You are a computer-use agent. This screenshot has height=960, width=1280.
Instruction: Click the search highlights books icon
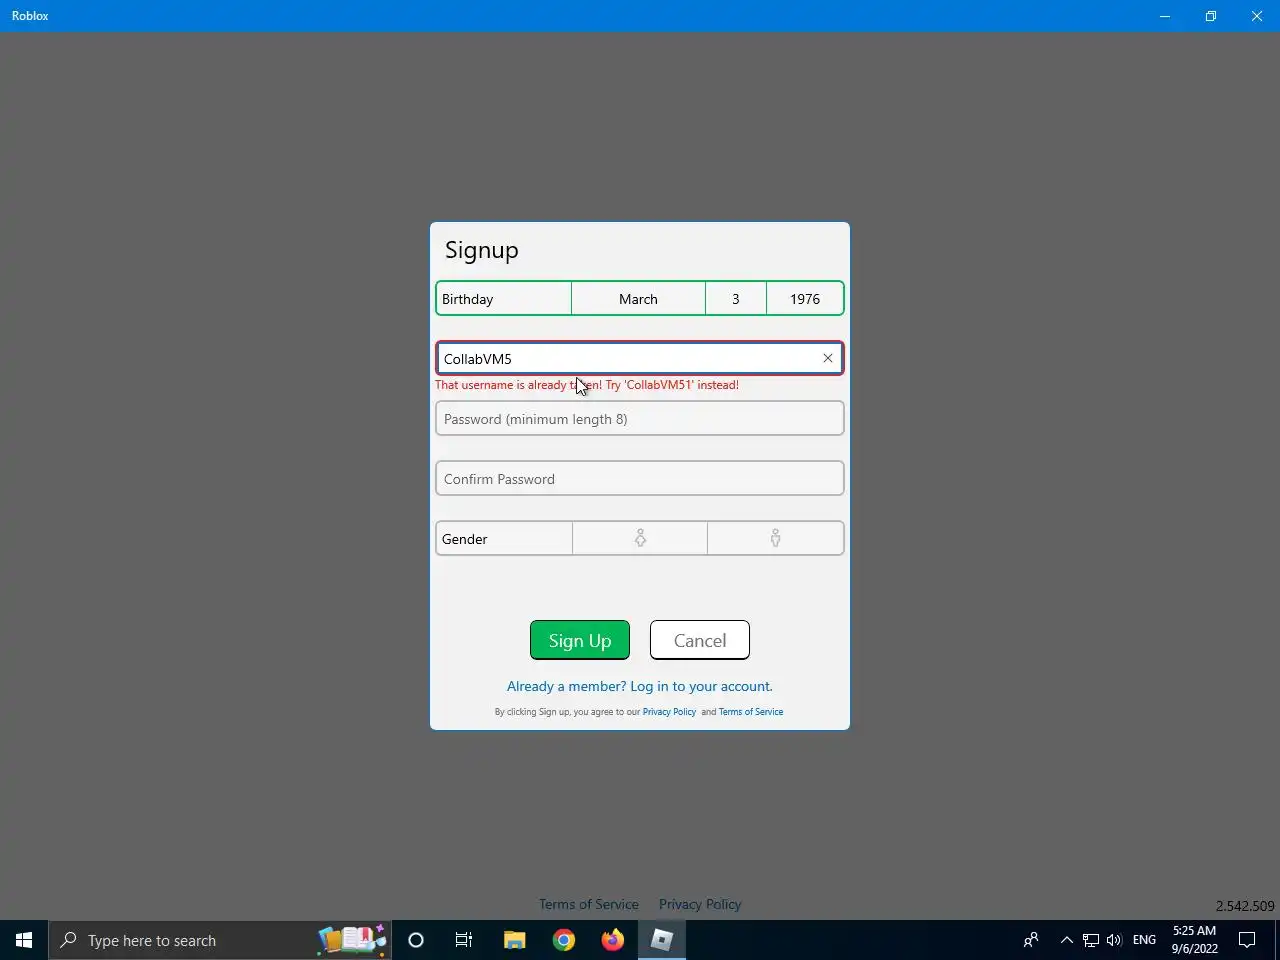352,940
